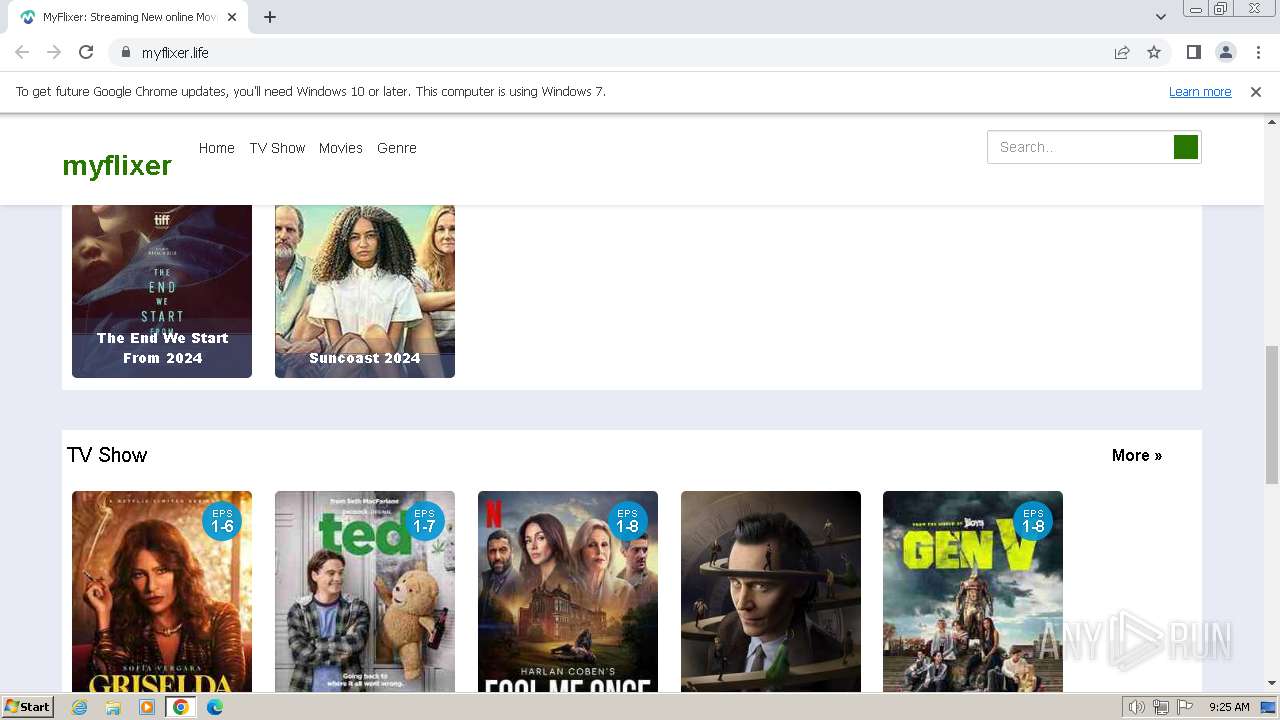Go to the myflixer logo homepage

tap(117, 166)
